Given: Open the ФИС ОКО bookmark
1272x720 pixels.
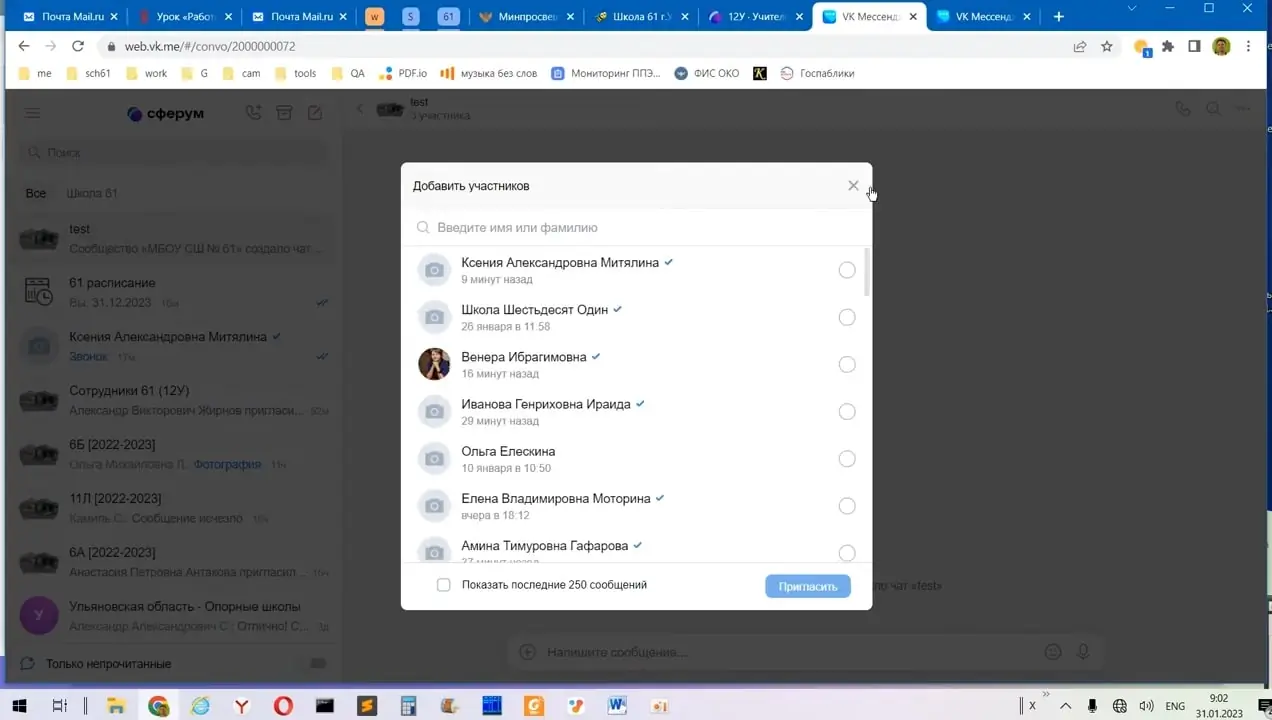Looking at the screenshot, I should coord(707,73).
